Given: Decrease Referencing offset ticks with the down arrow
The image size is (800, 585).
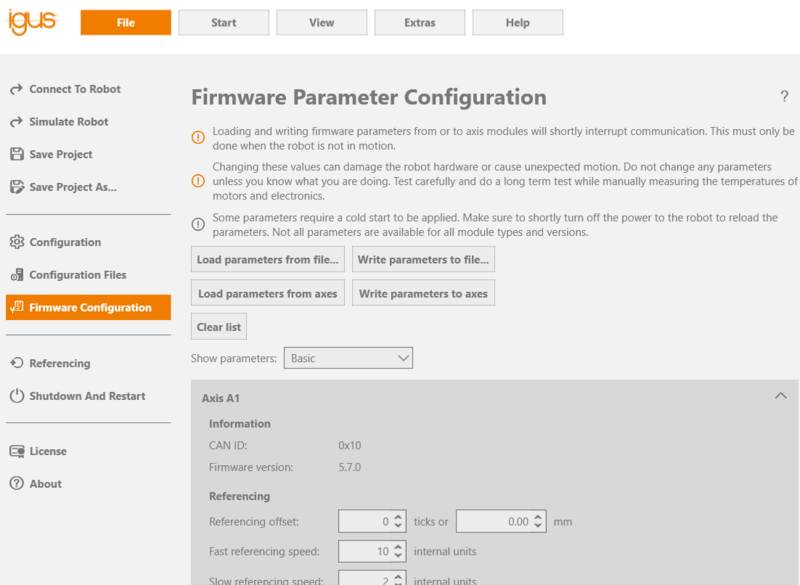Looking at the screenshot, I should [398, 526].
